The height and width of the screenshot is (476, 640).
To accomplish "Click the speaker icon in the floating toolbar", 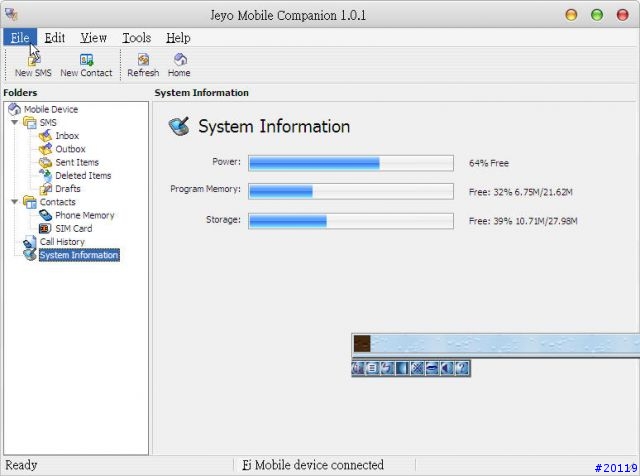I will coord(447,368).
